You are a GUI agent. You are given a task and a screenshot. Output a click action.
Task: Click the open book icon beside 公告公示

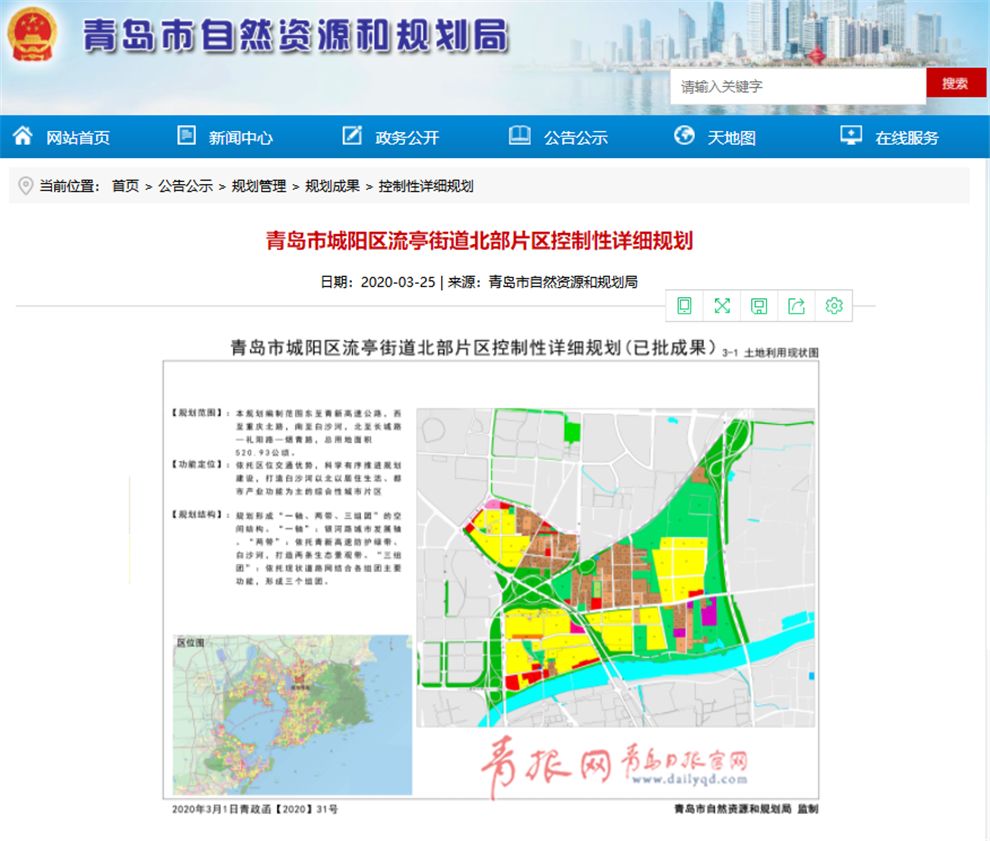(x=519, y=136)
